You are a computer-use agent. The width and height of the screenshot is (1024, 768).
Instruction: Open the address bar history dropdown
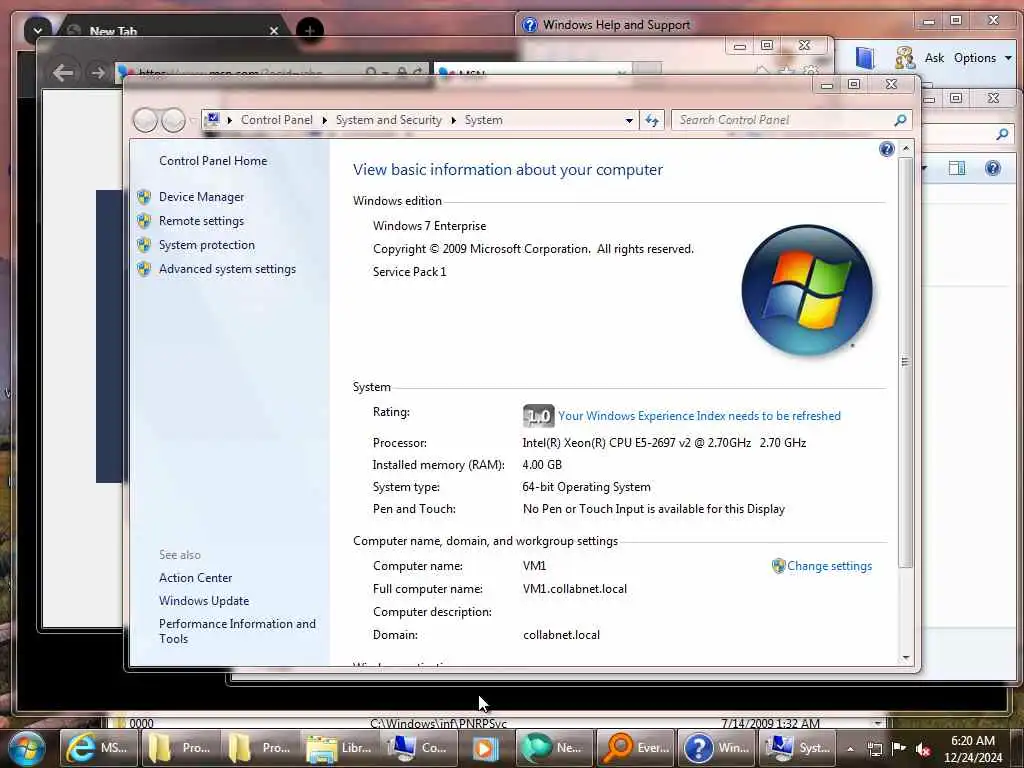(x=629, y=121)
